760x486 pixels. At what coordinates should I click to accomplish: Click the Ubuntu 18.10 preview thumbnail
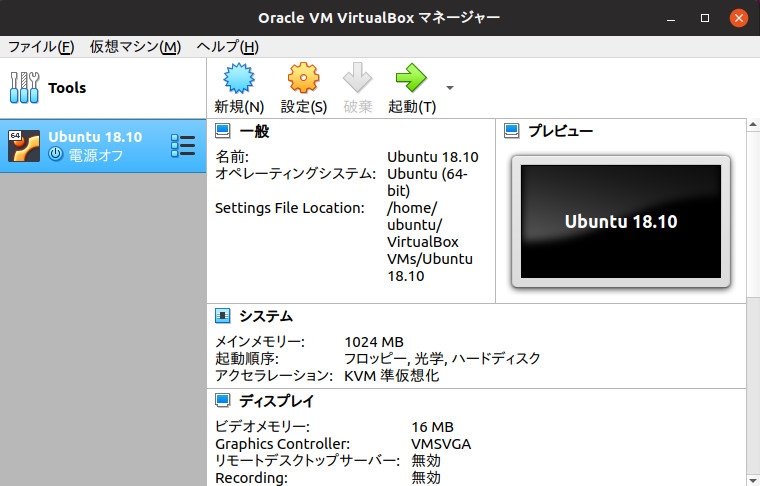[x=621, y=221]
